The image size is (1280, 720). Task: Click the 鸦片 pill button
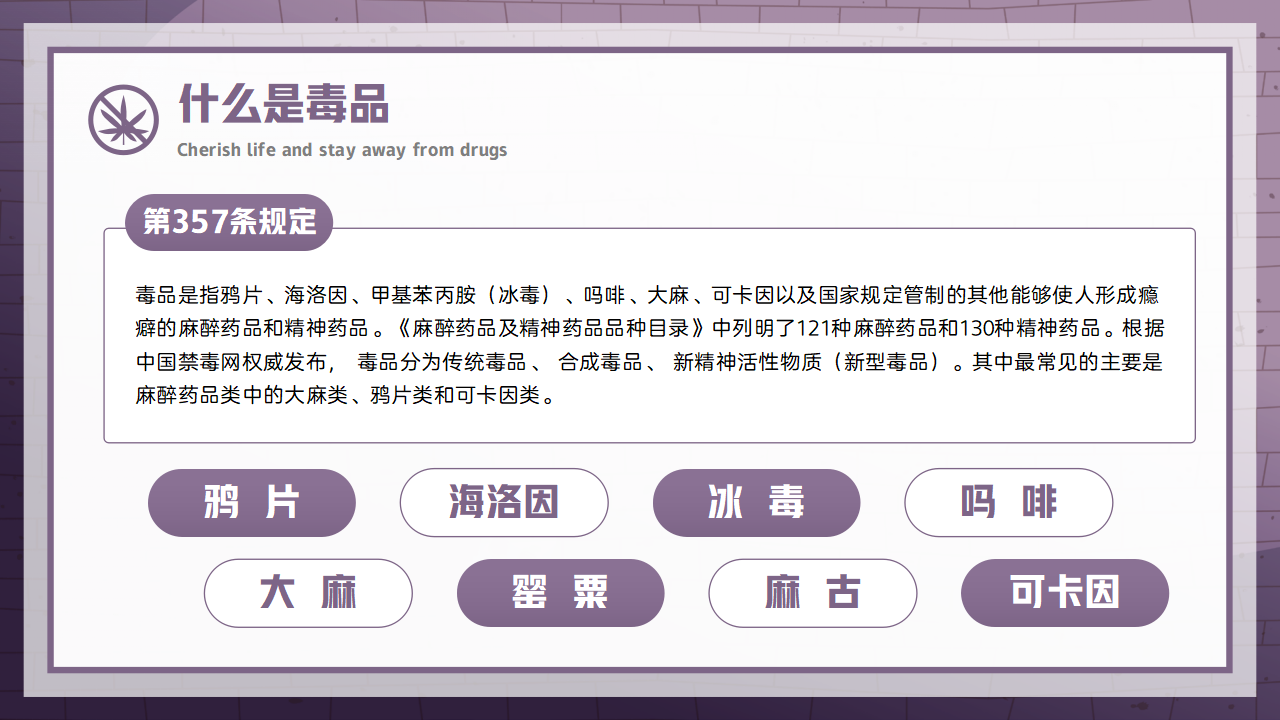tap(252, 503)
